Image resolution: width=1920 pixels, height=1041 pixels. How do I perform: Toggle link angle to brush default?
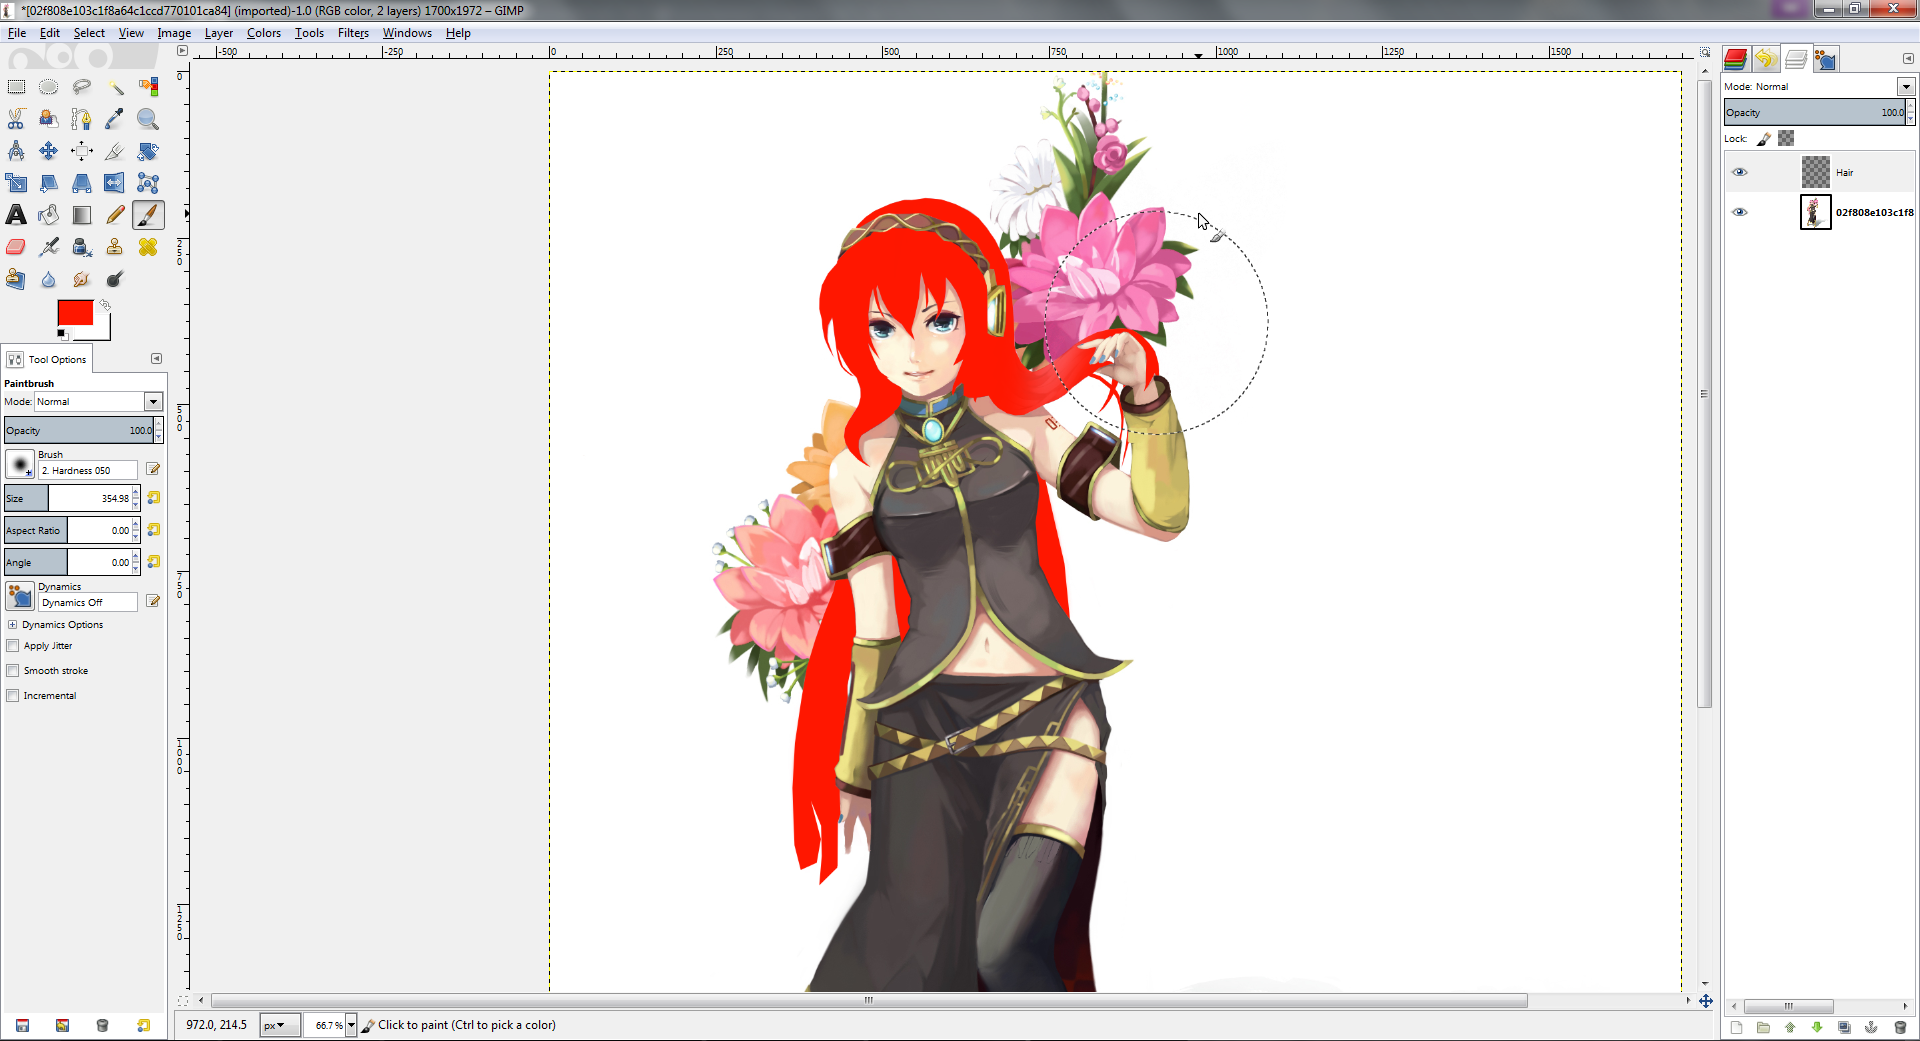tap(154, 562)
